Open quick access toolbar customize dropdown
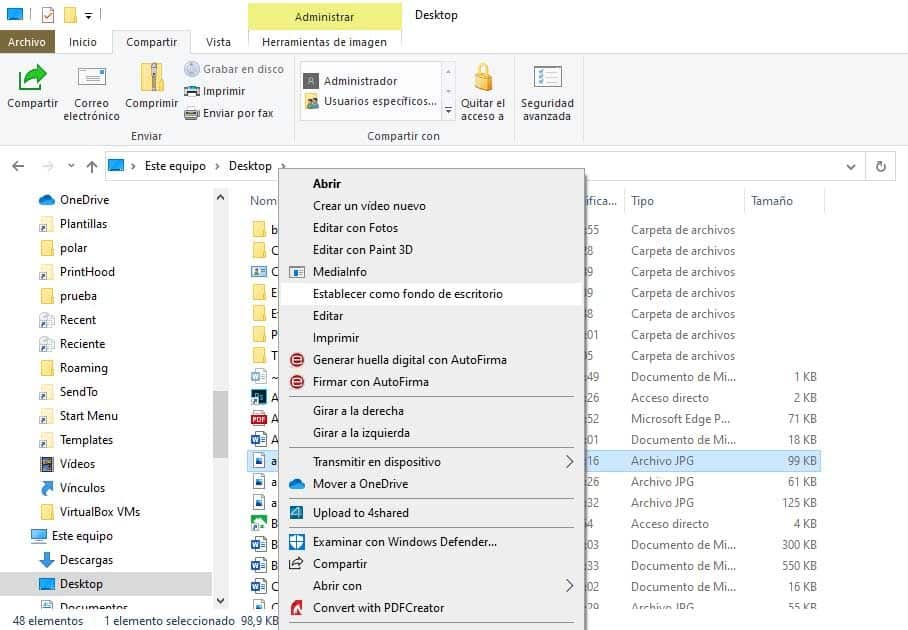Screen dimensions: 908x630 pyautogui.click(x=89, y=16)
